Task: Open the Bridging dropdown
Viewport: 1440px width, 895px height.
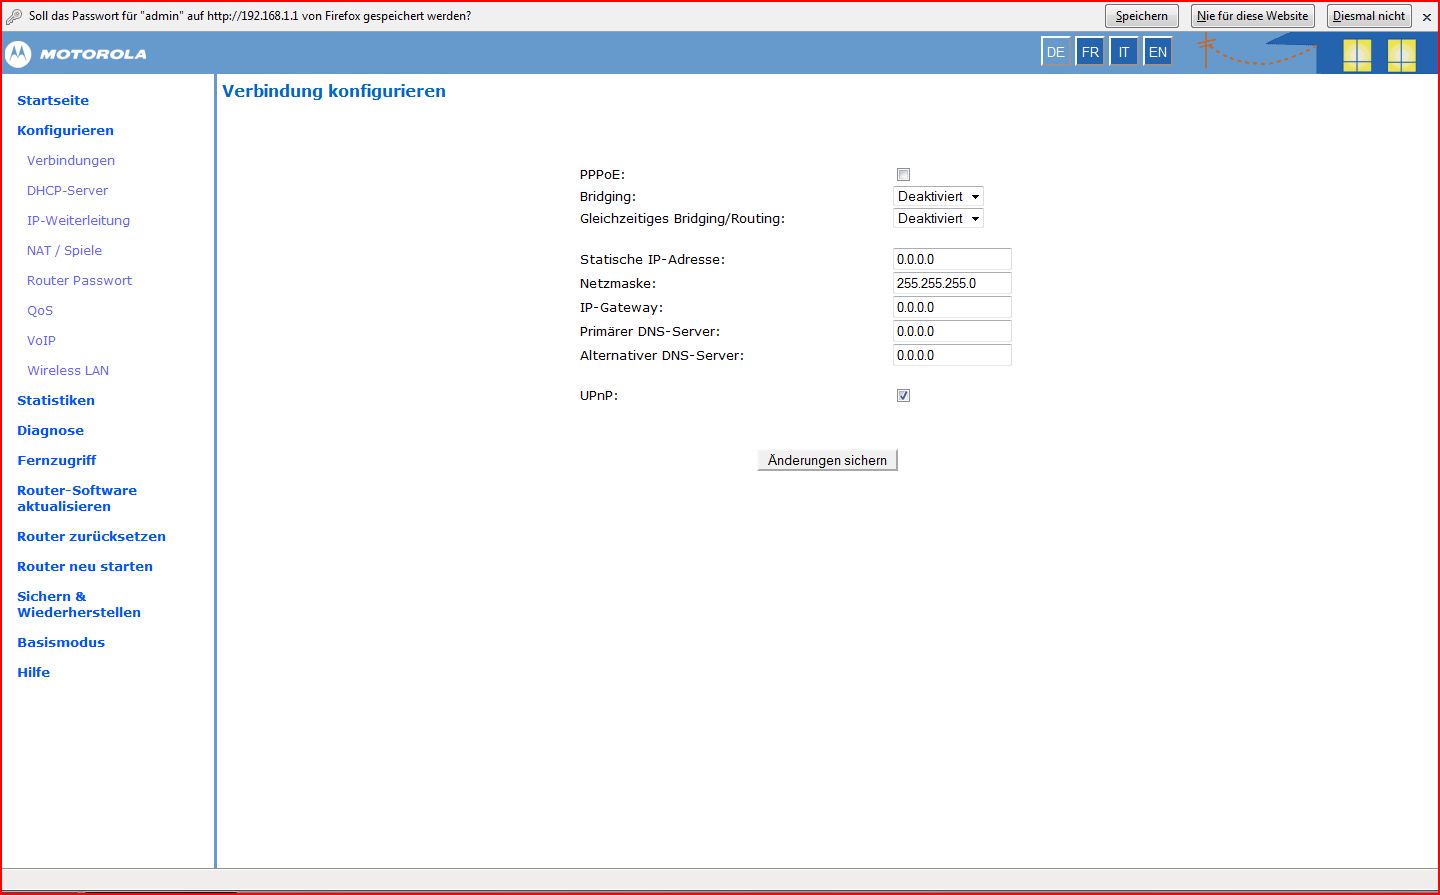Action: 938,196
